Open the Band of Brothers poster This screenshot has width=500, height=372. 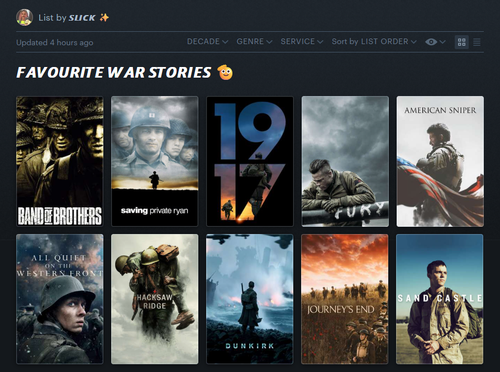60,161
